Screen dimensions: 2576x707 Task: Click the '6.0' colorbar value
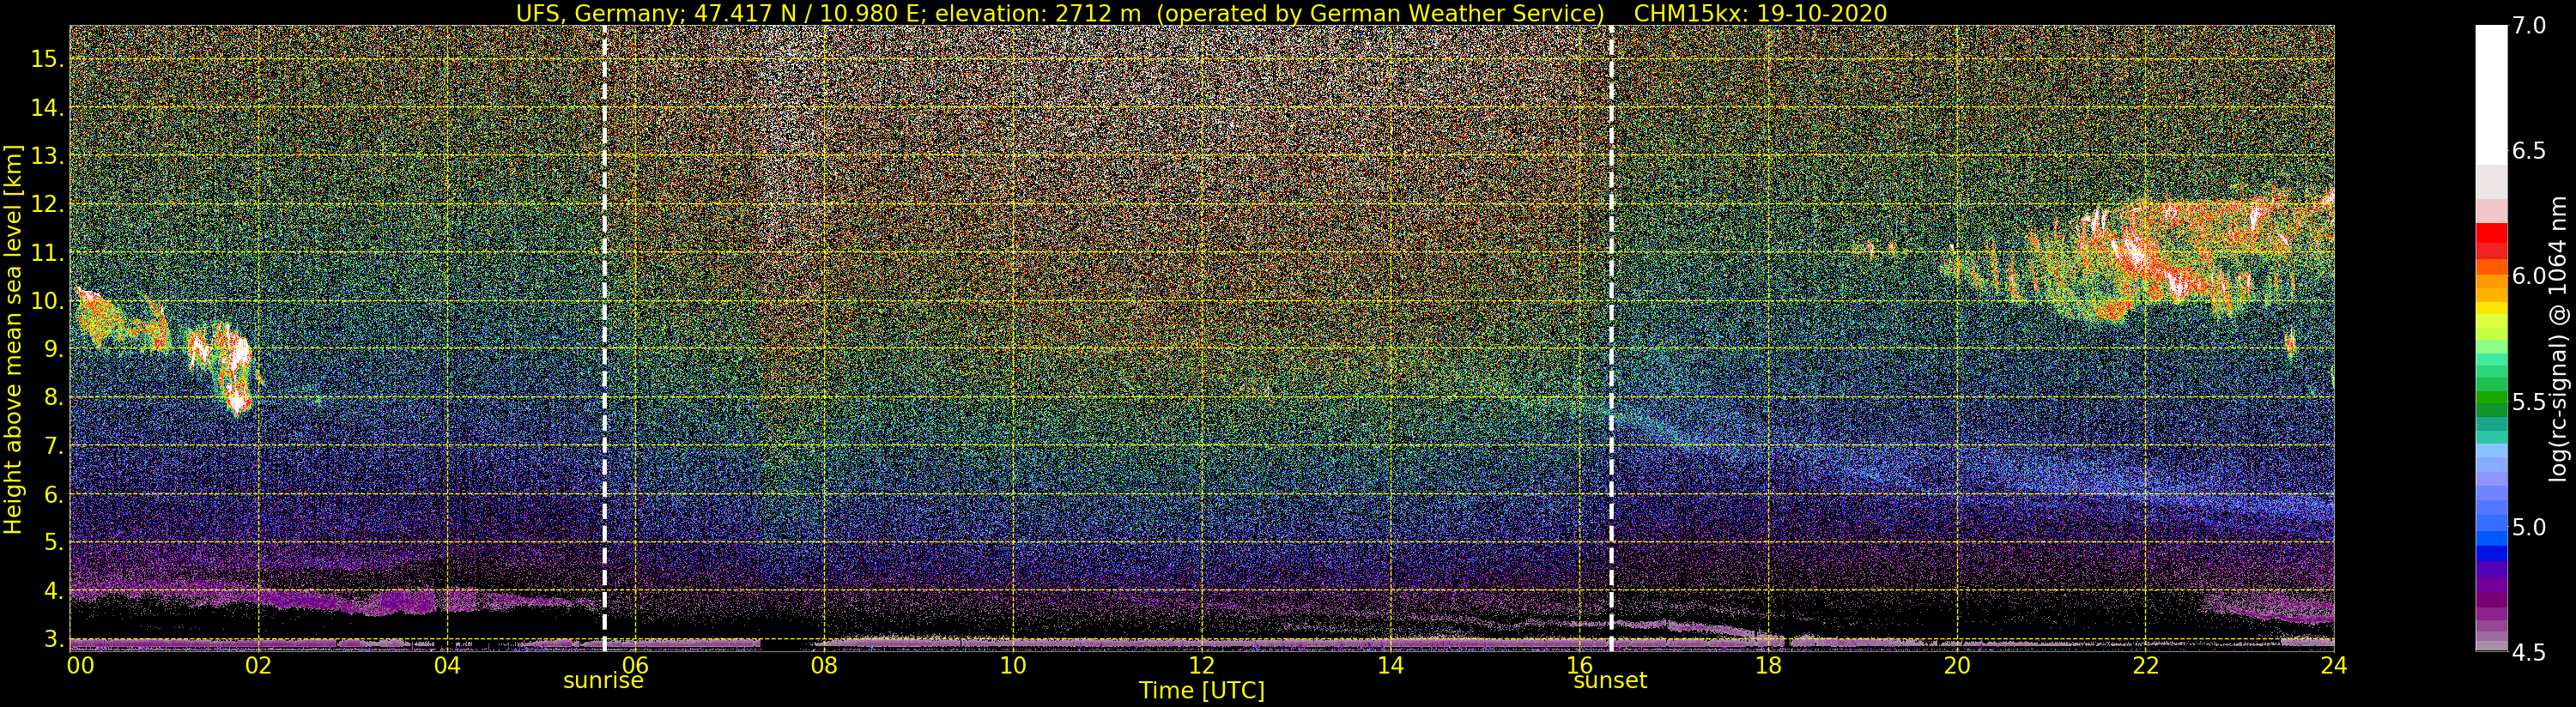(x=2529, y=276)
